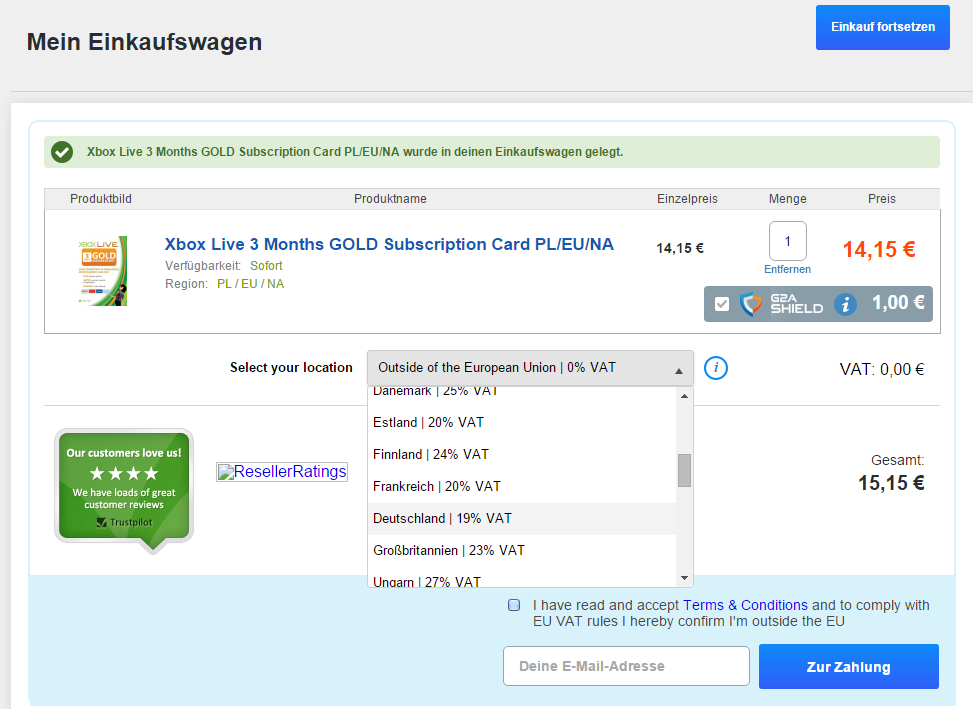The height and width of the screenshot is (709, 973).
Task: Click the G2A Shield info icon
Action: tap(845, 304)
